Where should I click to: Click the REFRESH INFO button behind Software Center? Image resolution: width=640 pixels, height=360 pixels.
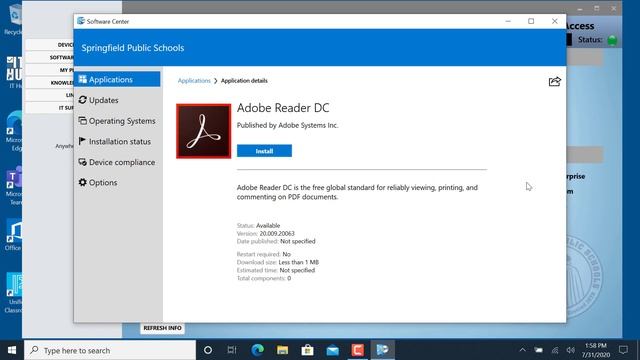tap(162, 328)
